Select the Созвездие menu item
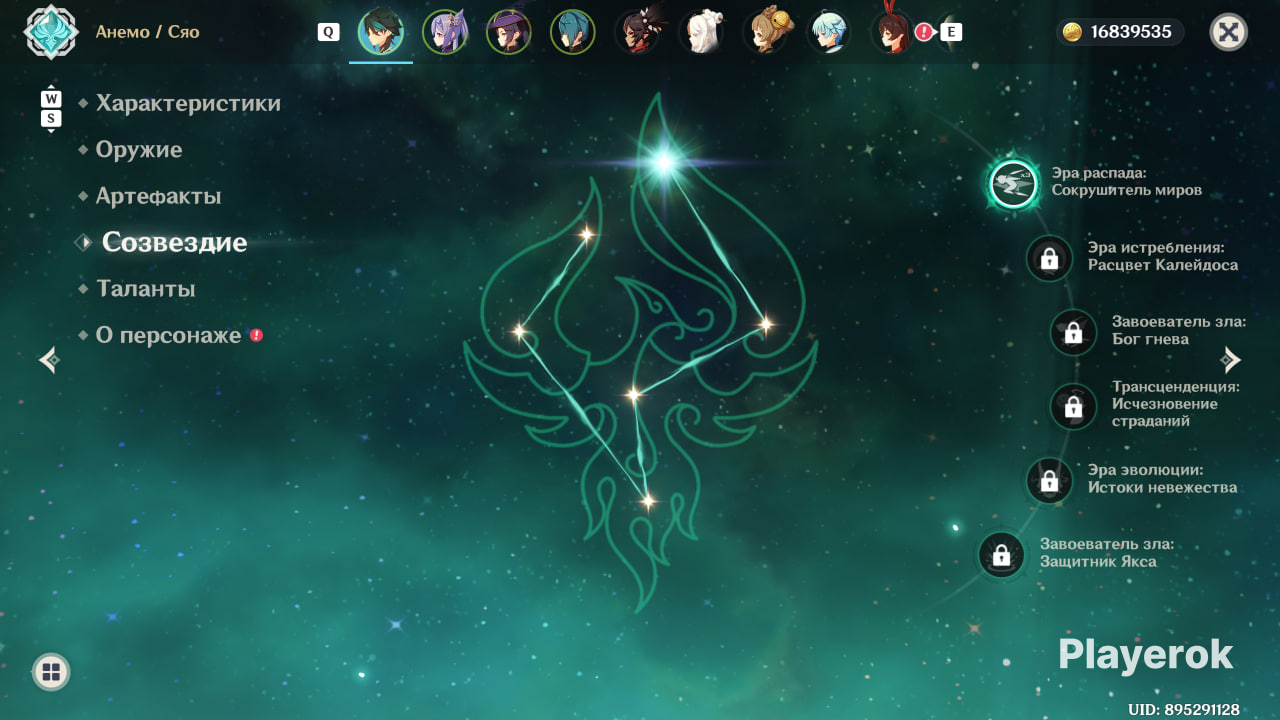The height and width of the screenshot is (720, 1280). pos(174,242)
